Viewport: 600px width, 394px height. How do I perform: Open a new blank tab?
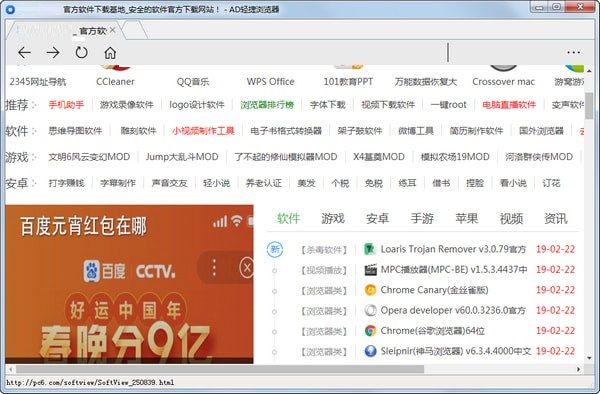[x=134, y=30]
